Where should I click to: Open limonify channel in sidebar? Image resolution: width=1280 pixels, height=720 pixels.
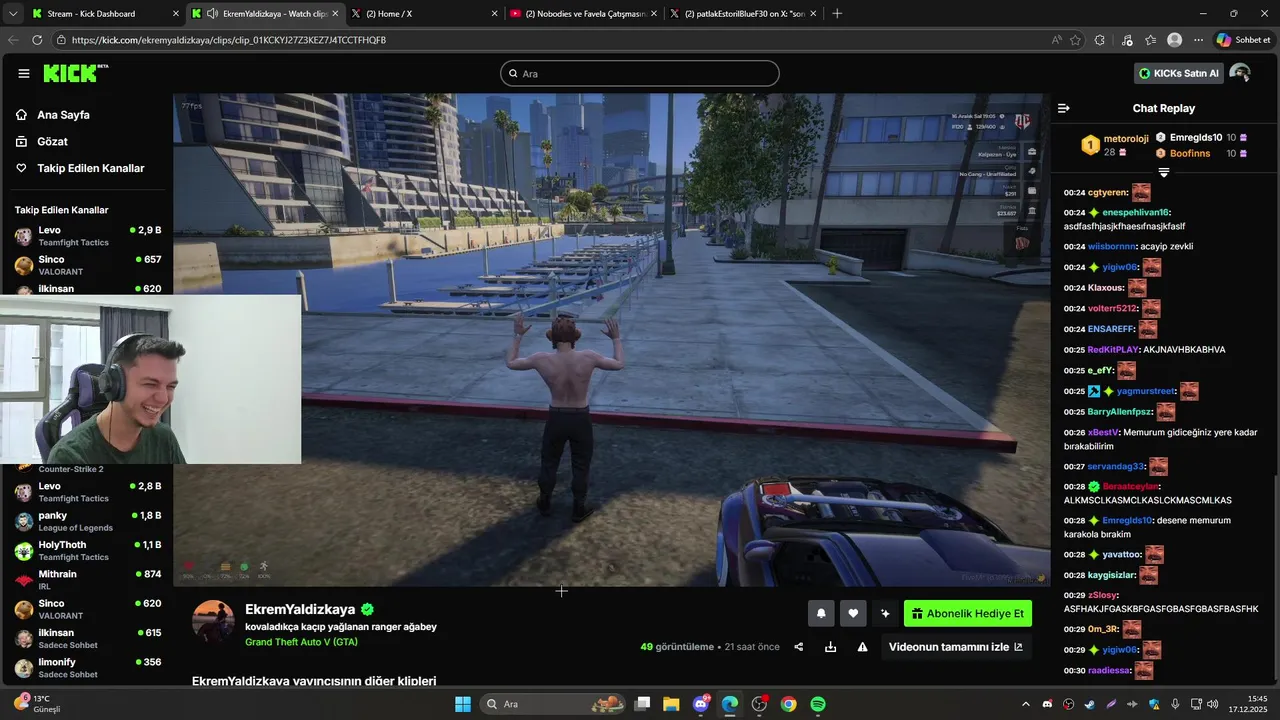pos(88,667)
